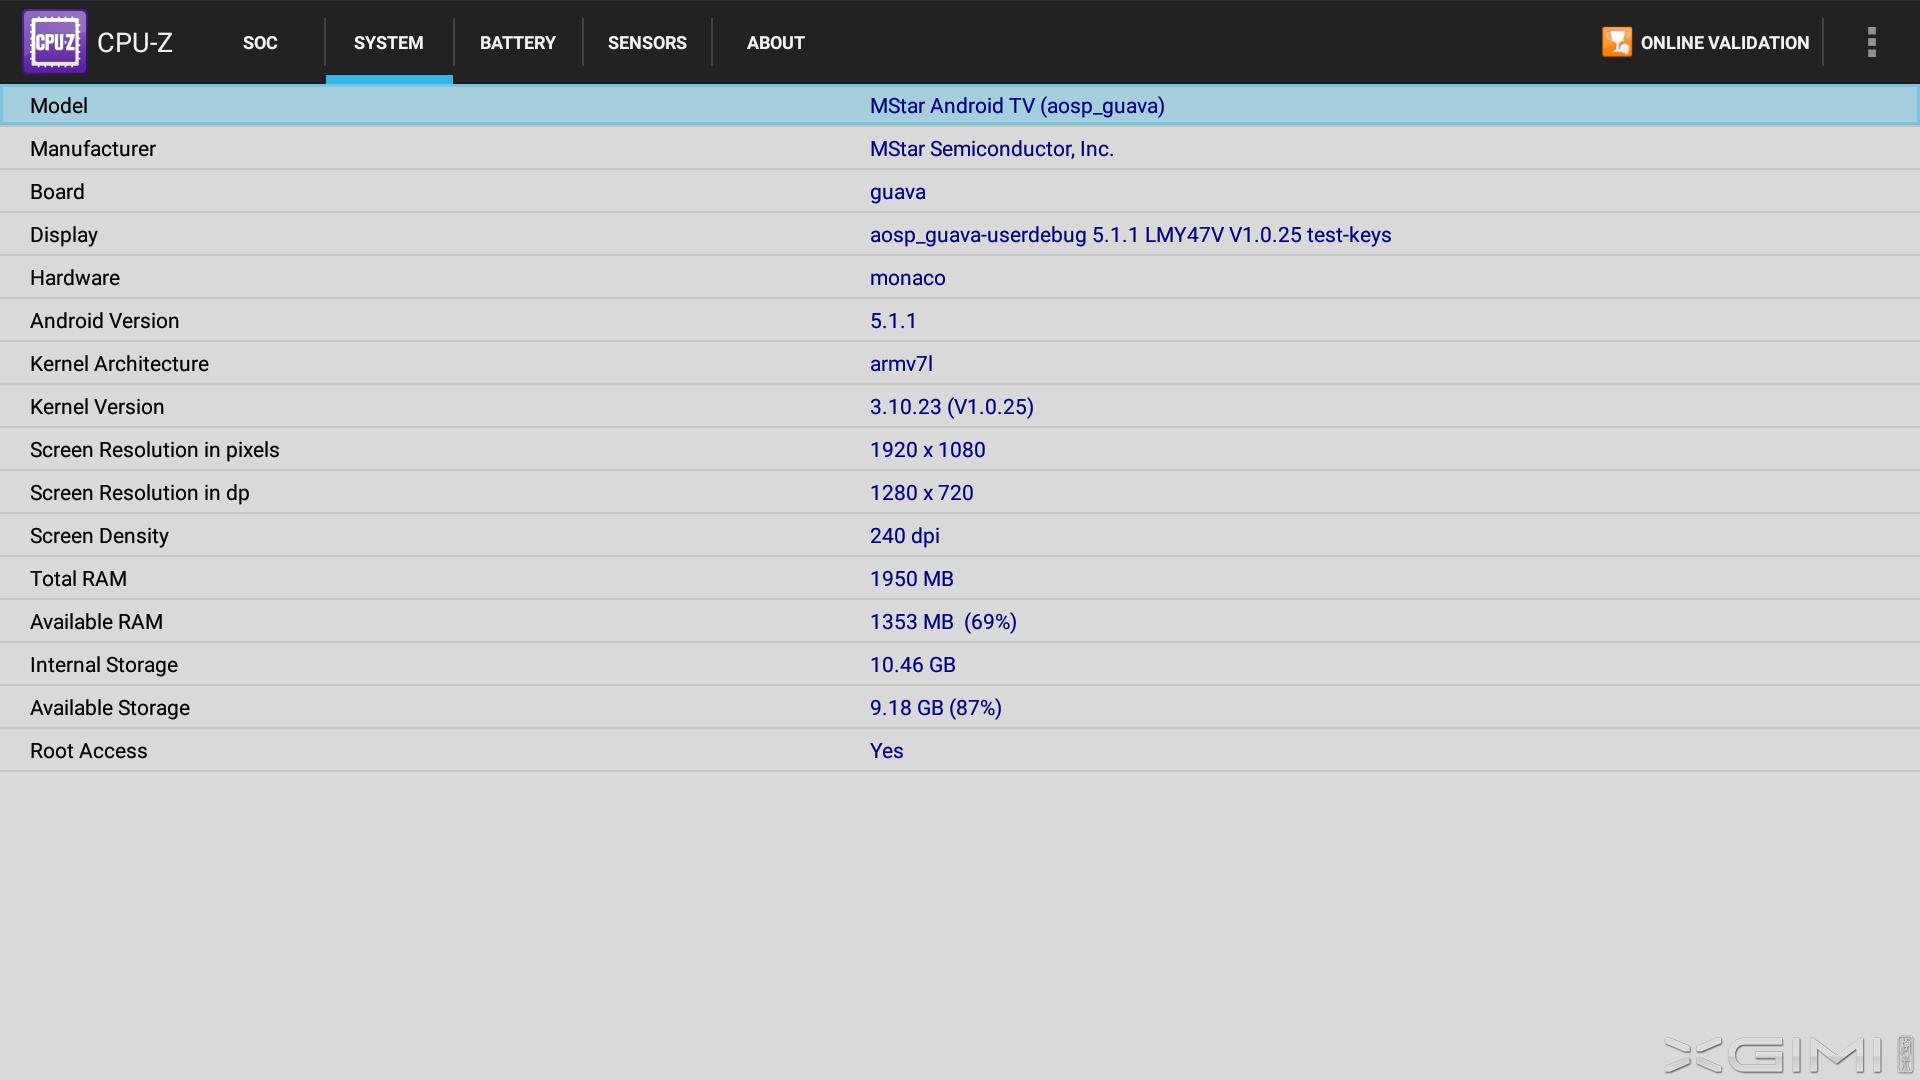Switch to the BATTERY tab
Image resolution: width=1920 pixels, height=1080 pixels.
[517, 43]
